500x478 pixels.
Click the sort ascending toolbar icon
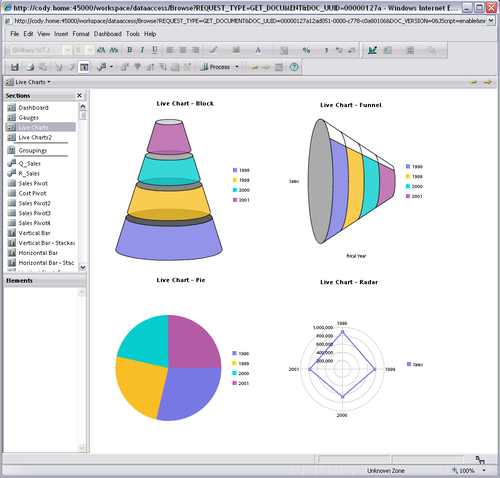tap(150, 67)
